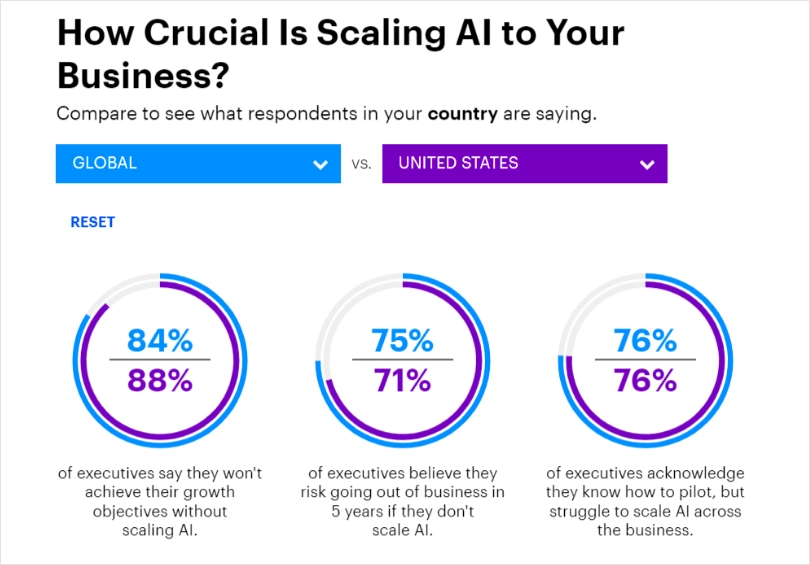Click the 88% United States value
Screen dimensions: 810x565
pos(160,380)
